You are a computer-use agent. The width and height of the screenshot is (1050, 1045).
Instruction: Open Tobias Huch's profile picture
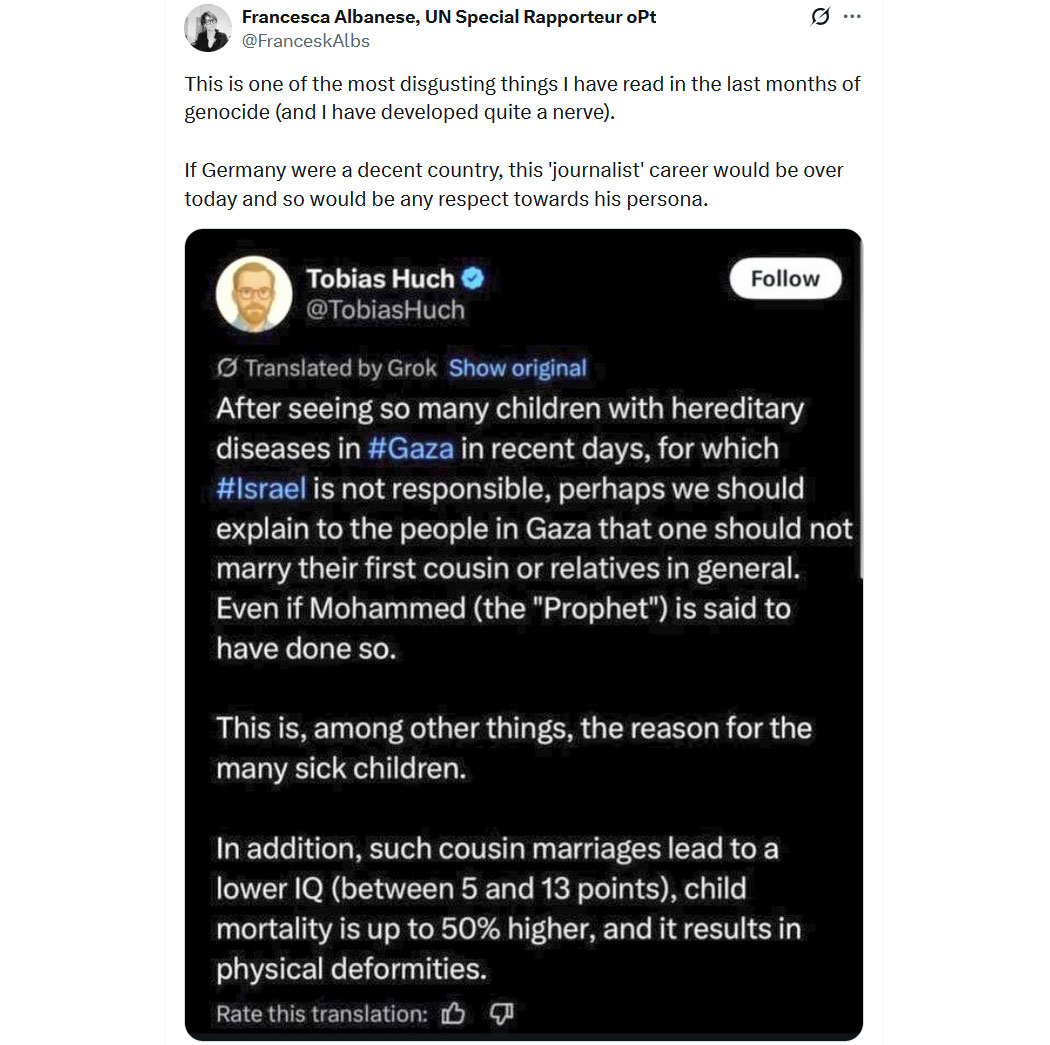[x=254, y=294]
